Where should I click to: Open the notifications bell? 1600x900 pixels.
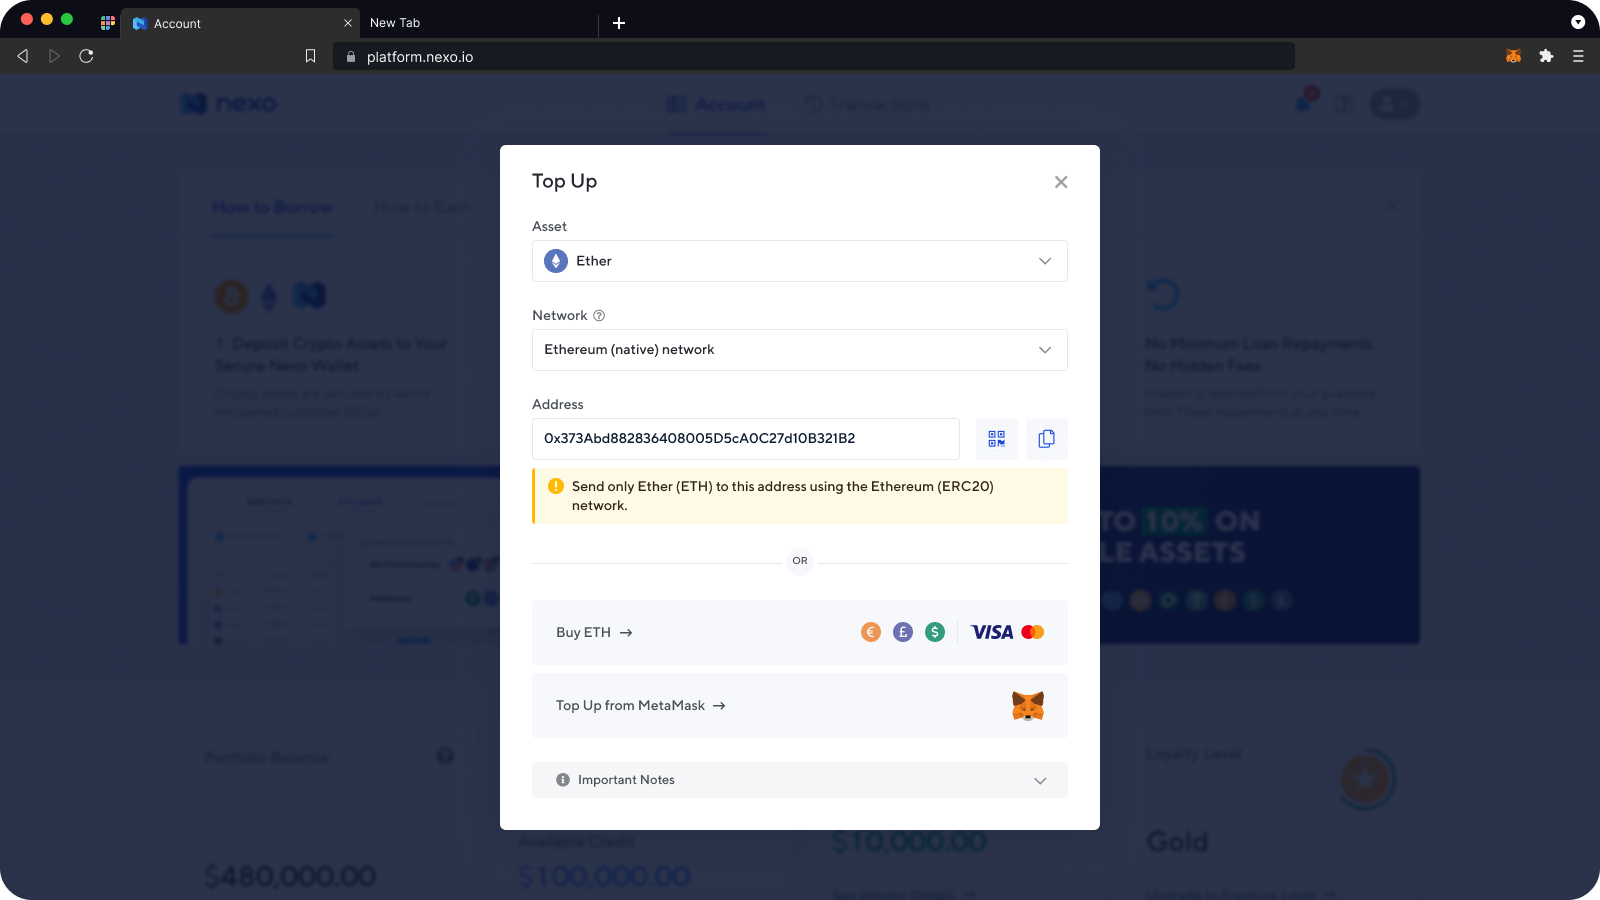pyautogui.click(x=1304, y=103)
